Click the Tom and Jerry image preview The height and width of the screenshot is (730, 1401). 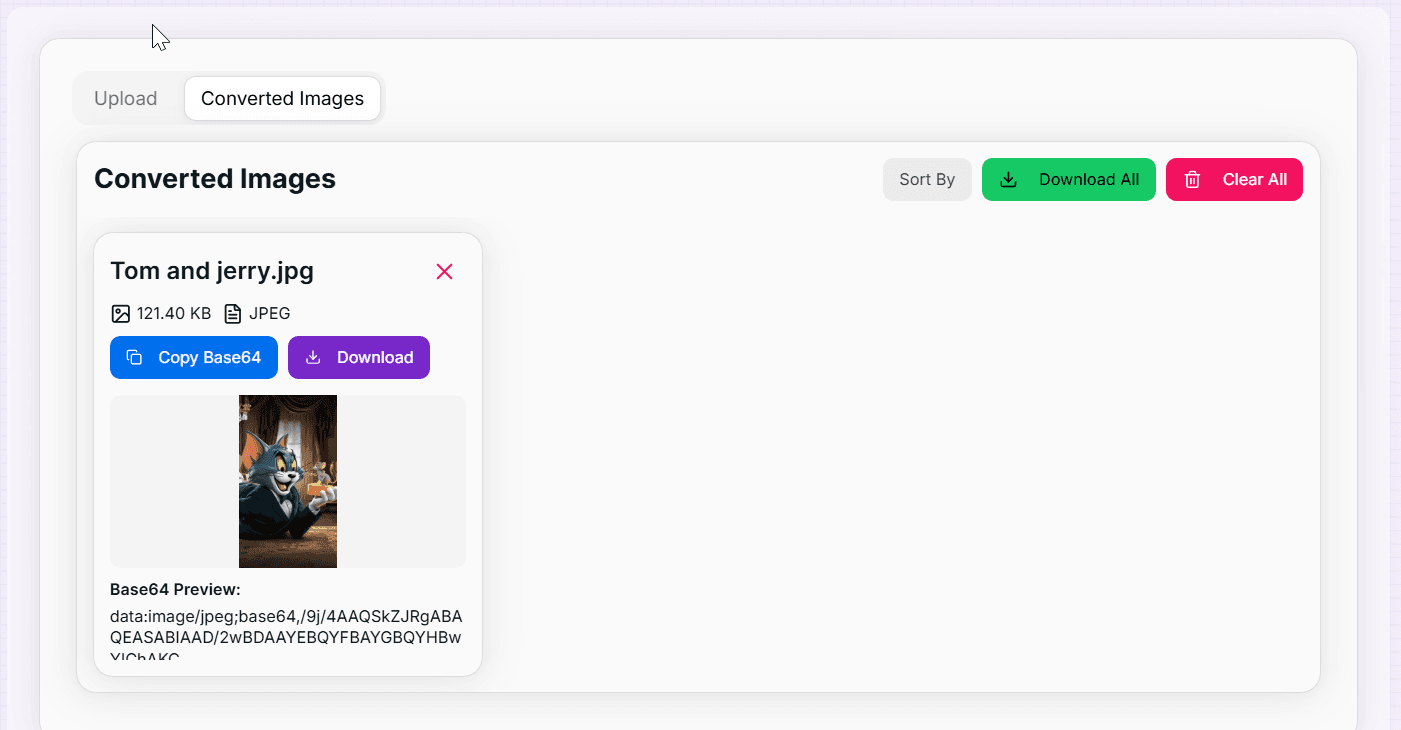pyautogui.click(x=287, y=481)
